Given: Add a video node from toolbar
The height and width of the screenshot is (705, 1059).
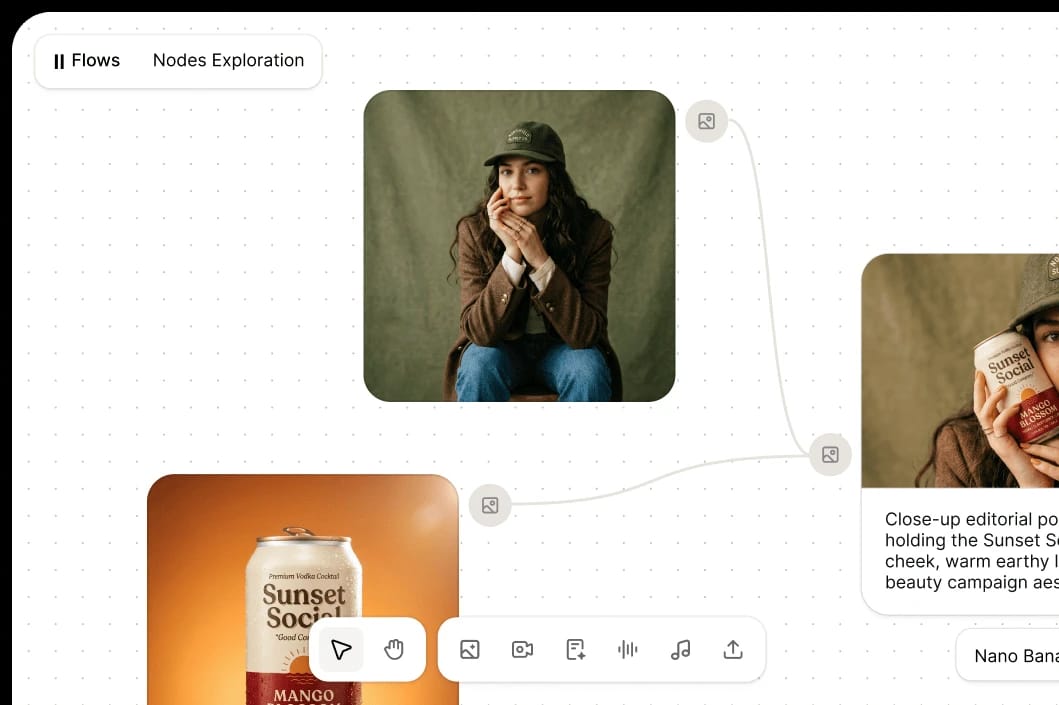Looking at the screenshot, I should (522, 650).
